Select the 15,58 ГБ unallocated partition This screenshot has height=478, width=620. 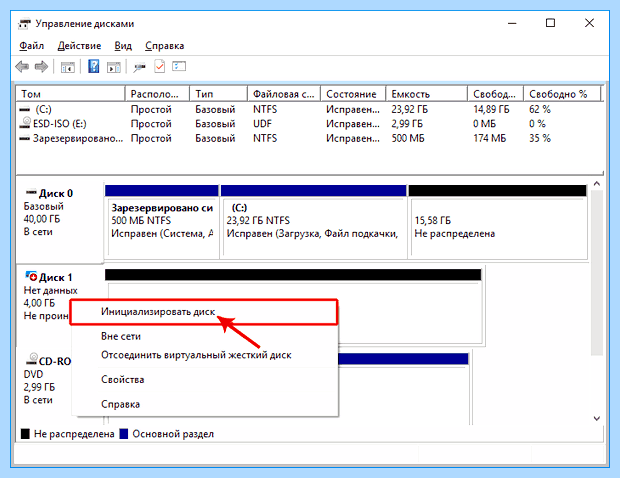click(498, 222)
